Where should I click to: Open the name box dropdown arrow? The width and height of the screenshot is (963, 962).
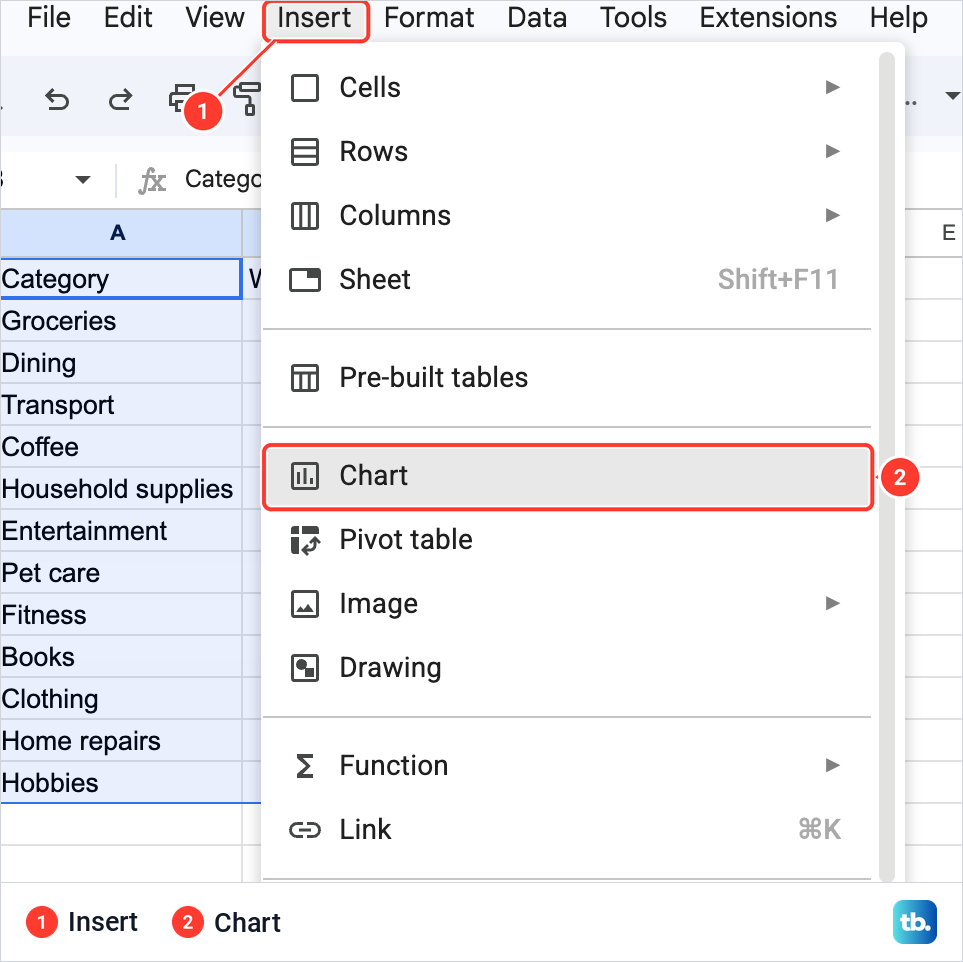[82, 179]
